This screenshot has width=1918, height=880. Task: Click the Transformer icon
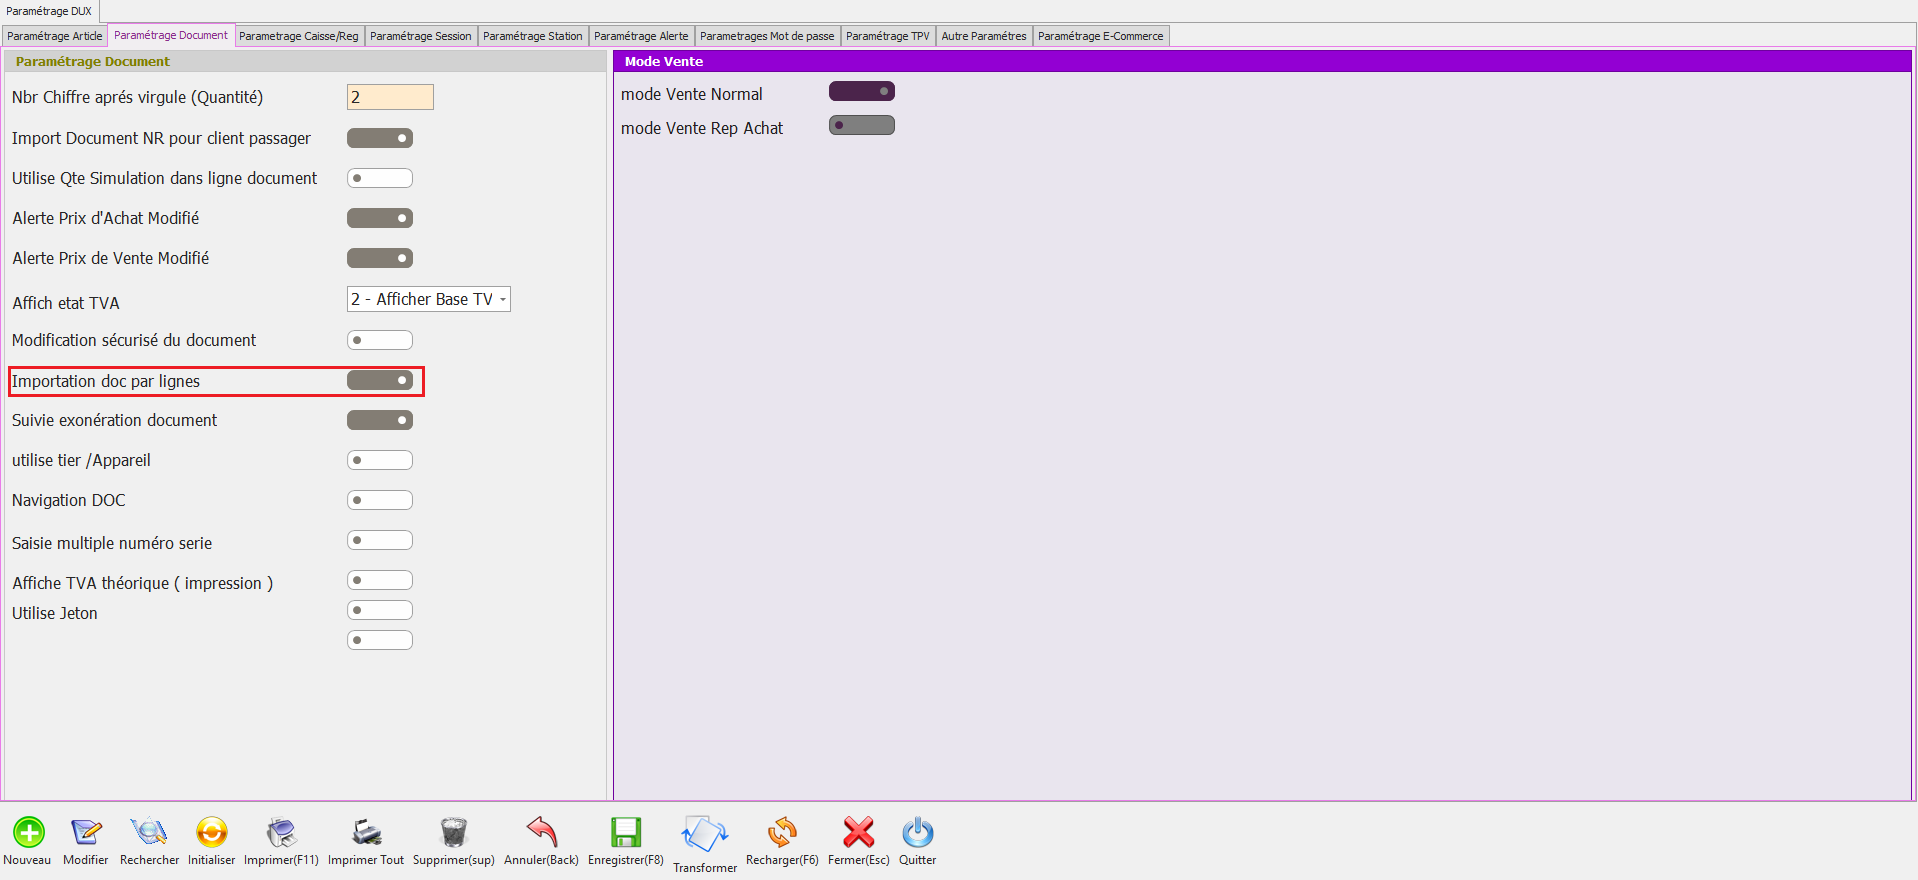(x=705, y=834)
